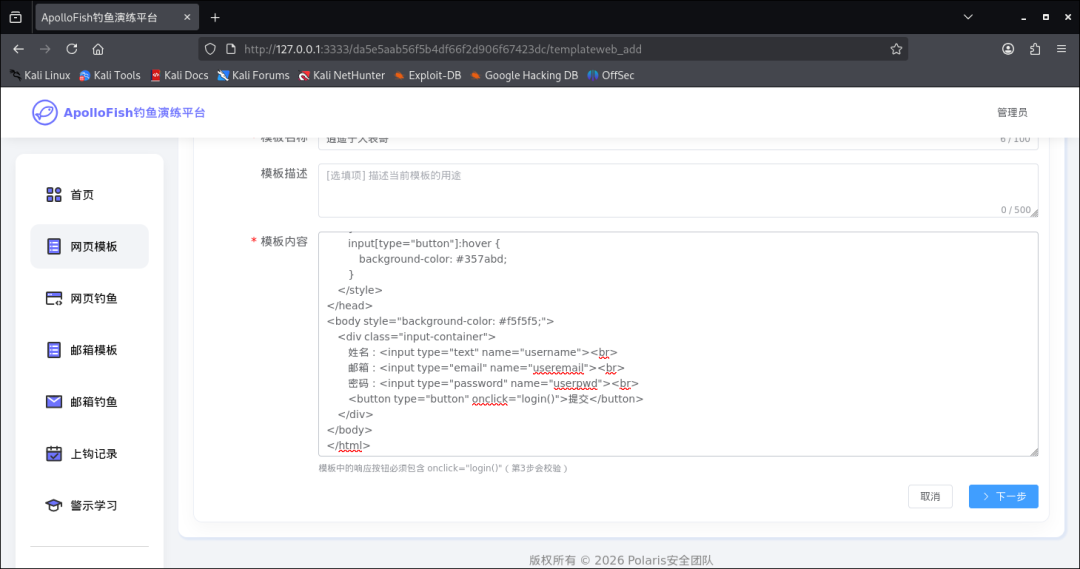Open Kali Tools bookmark
This screenshot has height=569, width=1080.
point(110,75)
